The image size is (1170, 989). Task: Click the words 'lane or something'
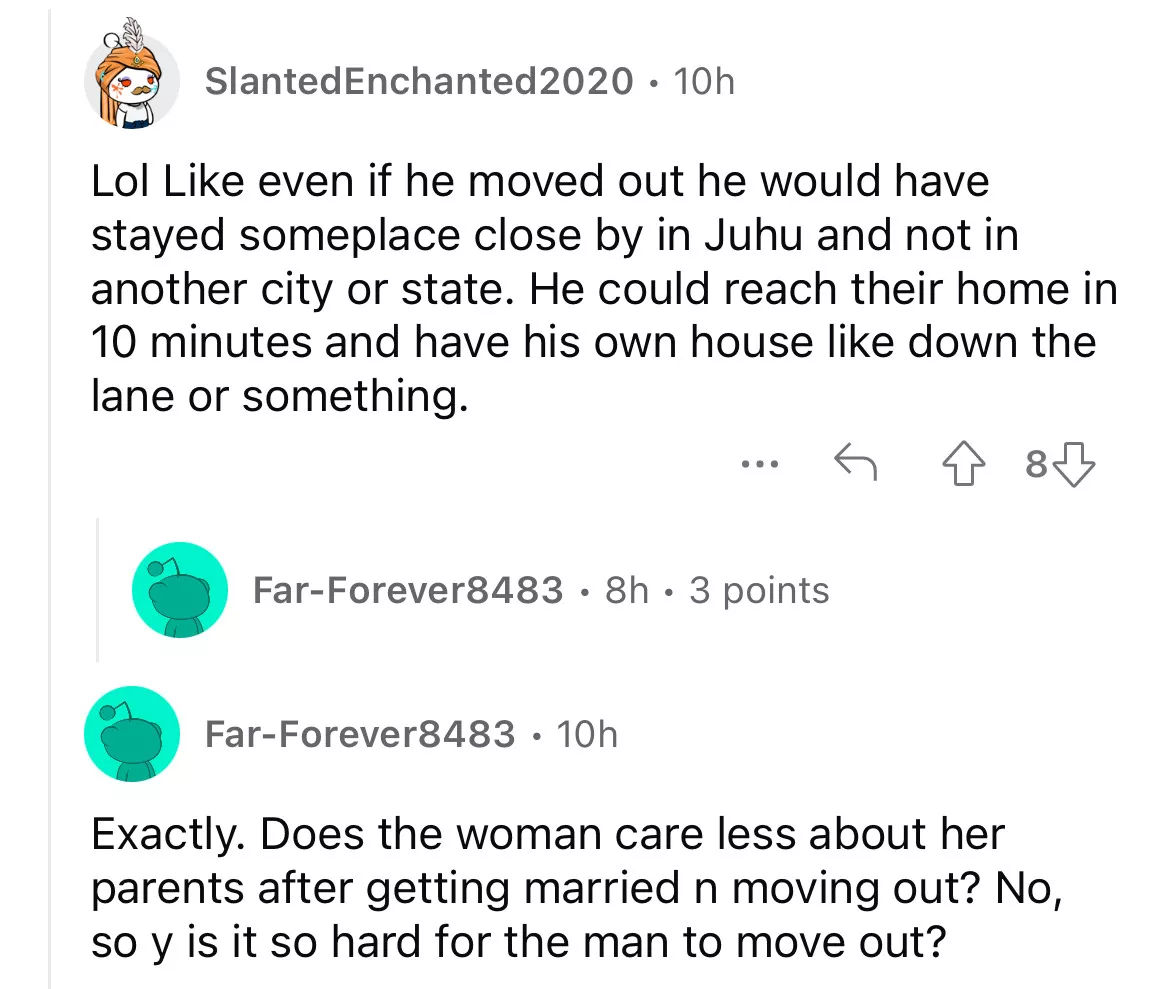280,397
